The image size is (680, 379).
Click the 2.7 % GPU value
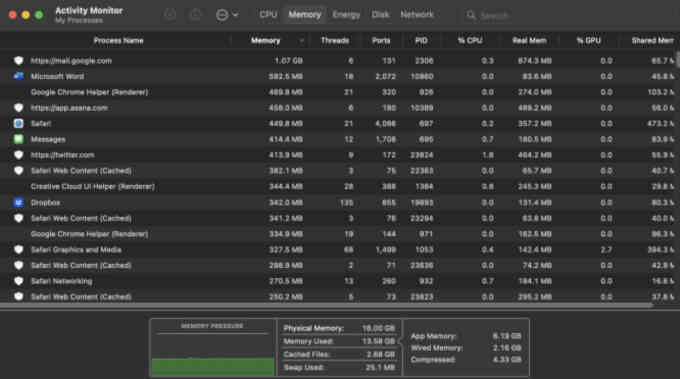click(x=606, y=250)
